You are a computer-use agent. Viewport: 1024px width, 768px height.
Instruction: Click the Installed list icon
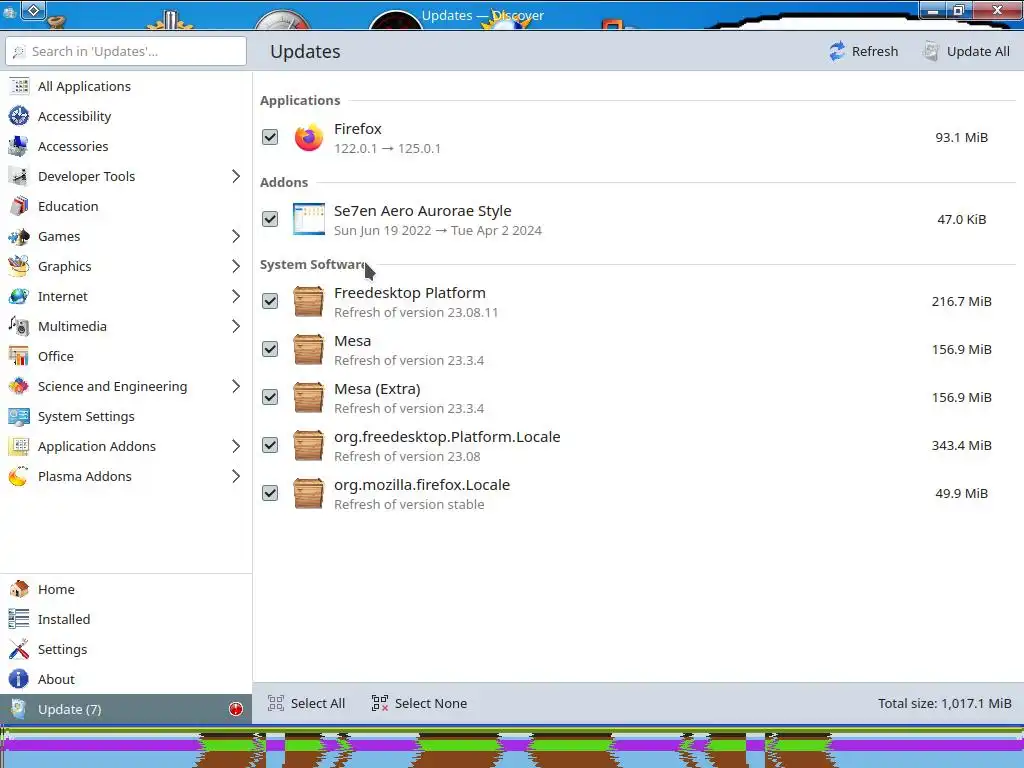pyautogui.click(x=19, y=619)
